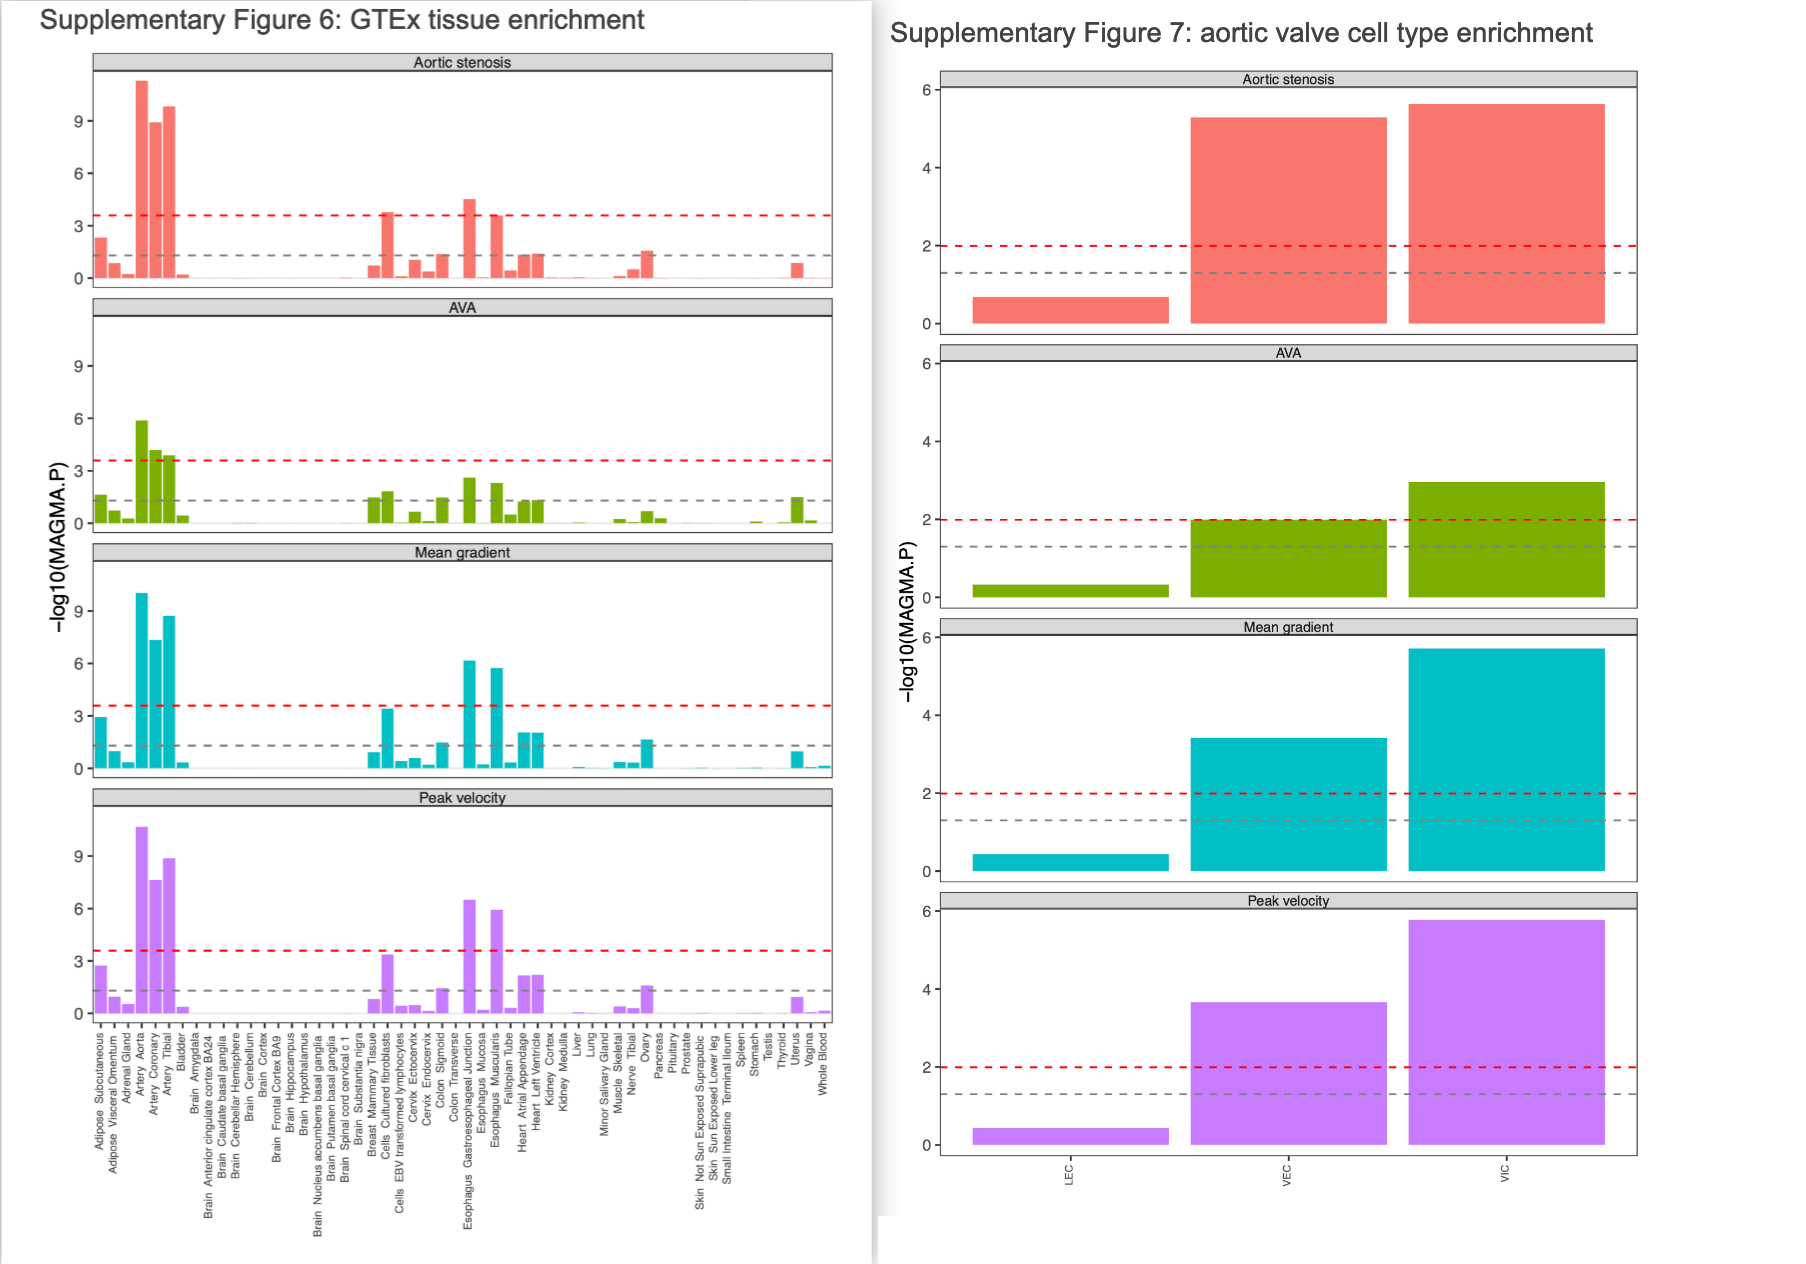Image resolution: width=1806 pixels, height=1264 pixels.
Task: Click the VIC x-axis label
Action: click(x=1505, y=1173)
